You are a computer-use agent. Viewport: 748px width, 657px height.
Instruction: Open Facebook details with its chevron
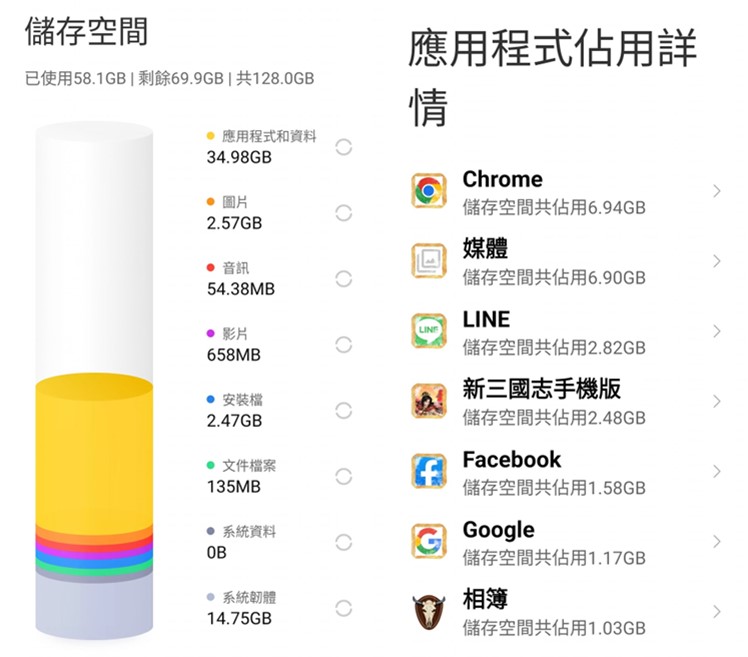[x=717, y=471]
